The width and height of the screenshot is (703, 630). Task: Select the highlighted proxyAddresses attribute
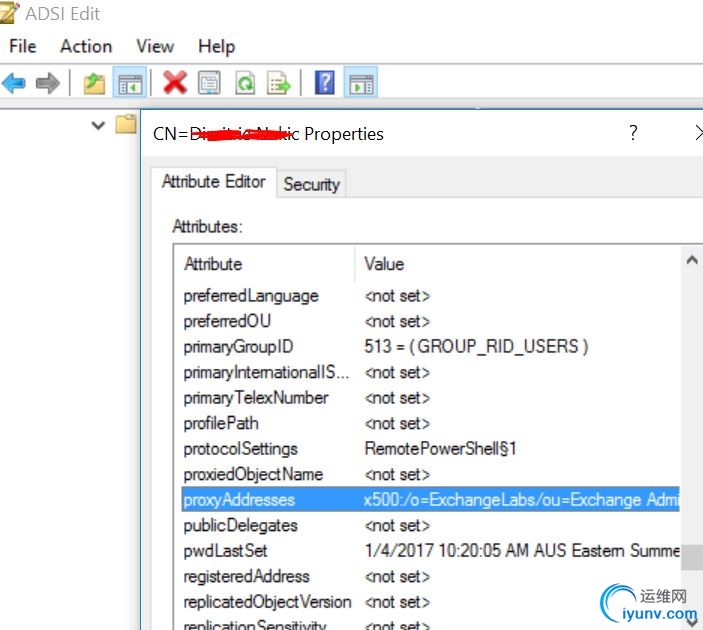(430, 500)
